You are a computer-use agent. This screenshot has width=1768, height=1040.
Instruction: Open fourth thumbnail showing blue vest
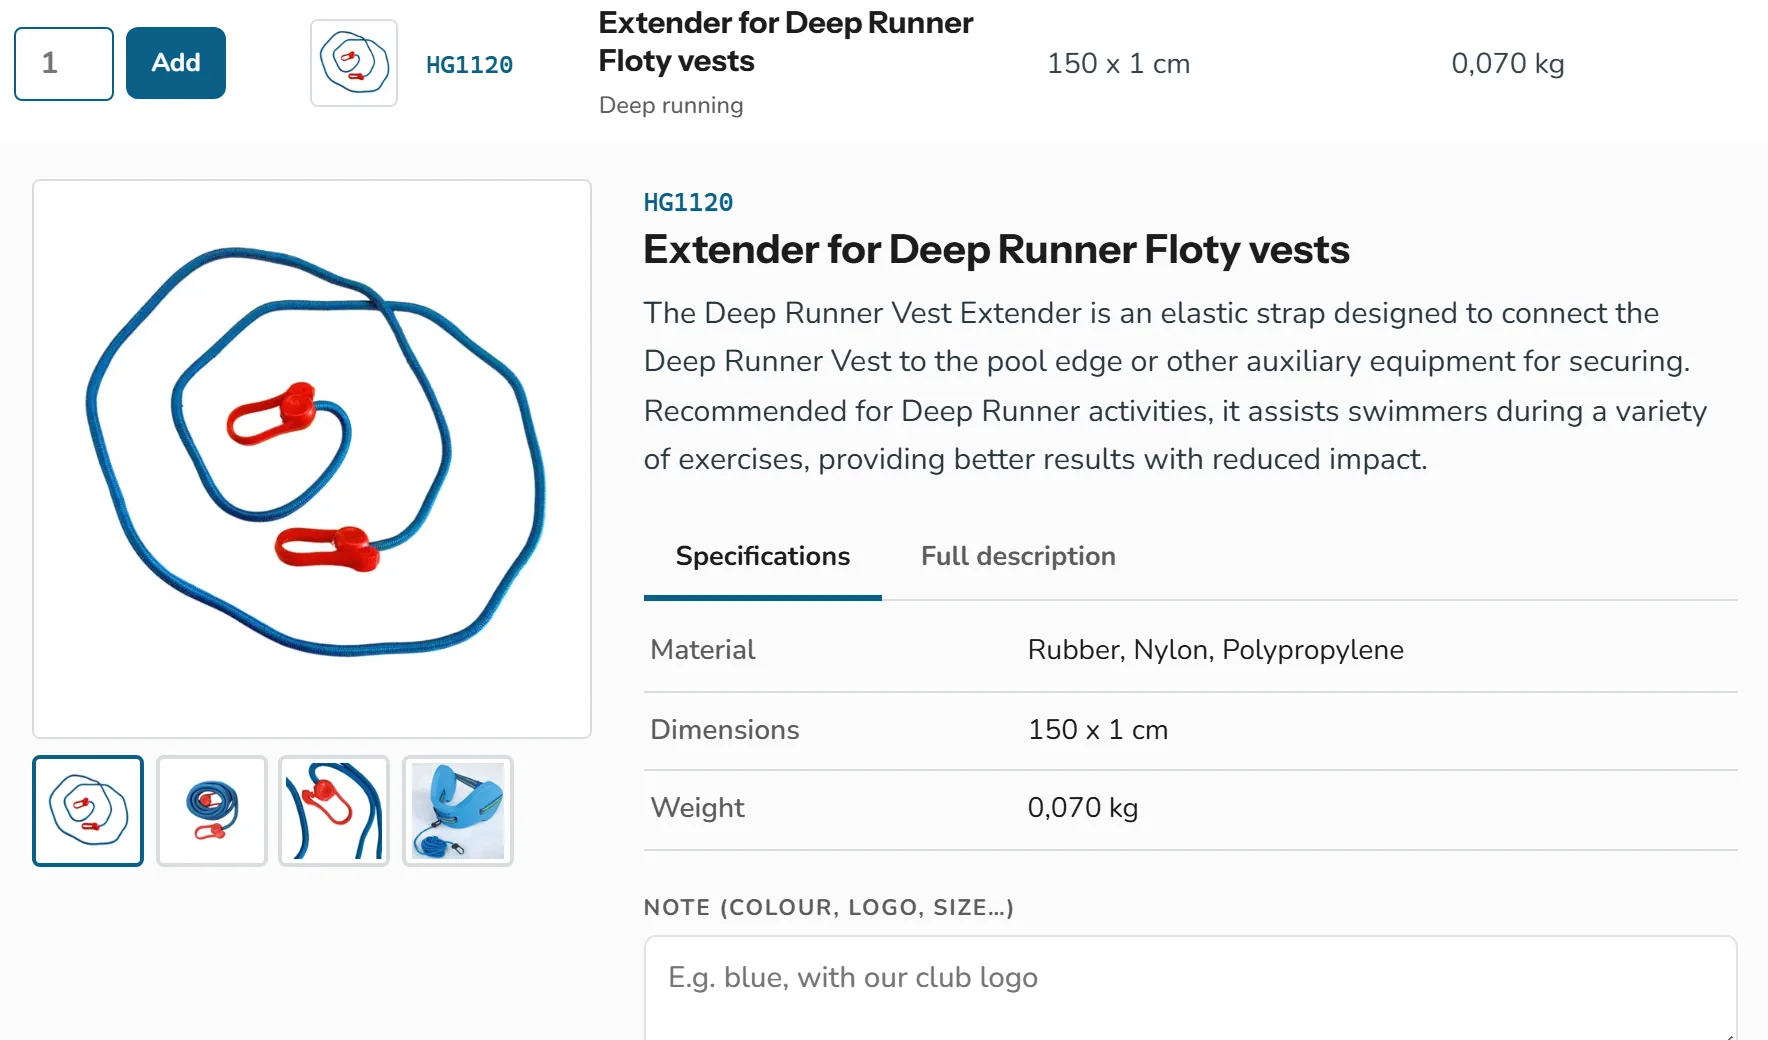(458, 811)
